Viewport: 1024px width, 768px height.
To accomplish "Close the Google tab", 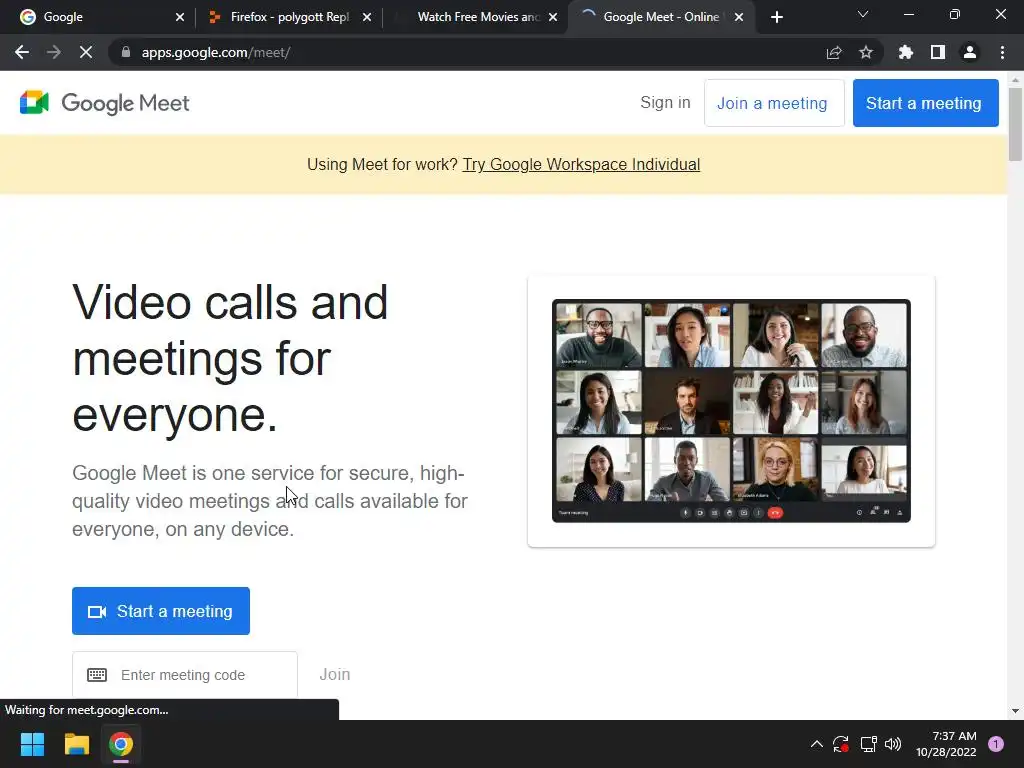I will [180, 17].
